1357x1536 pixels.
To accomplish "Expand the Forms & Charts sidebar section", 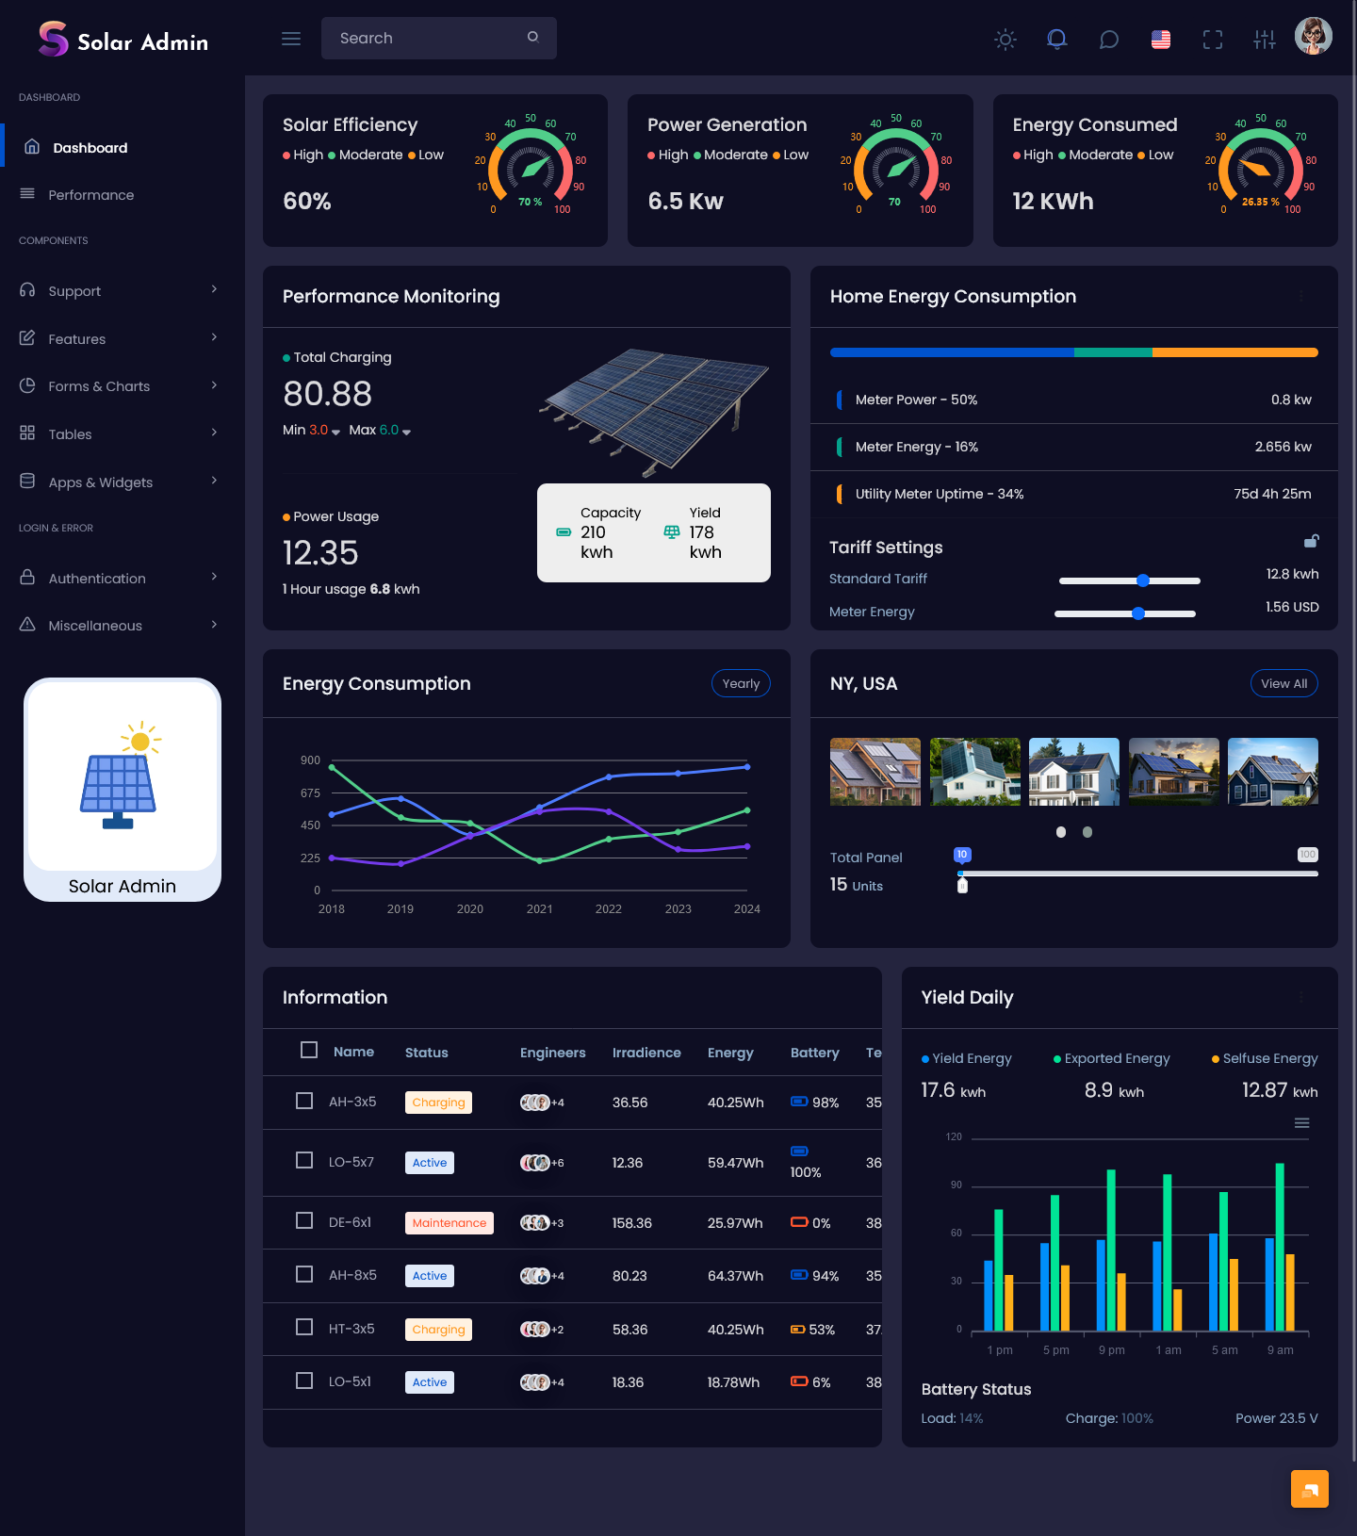I will point(99,386).
